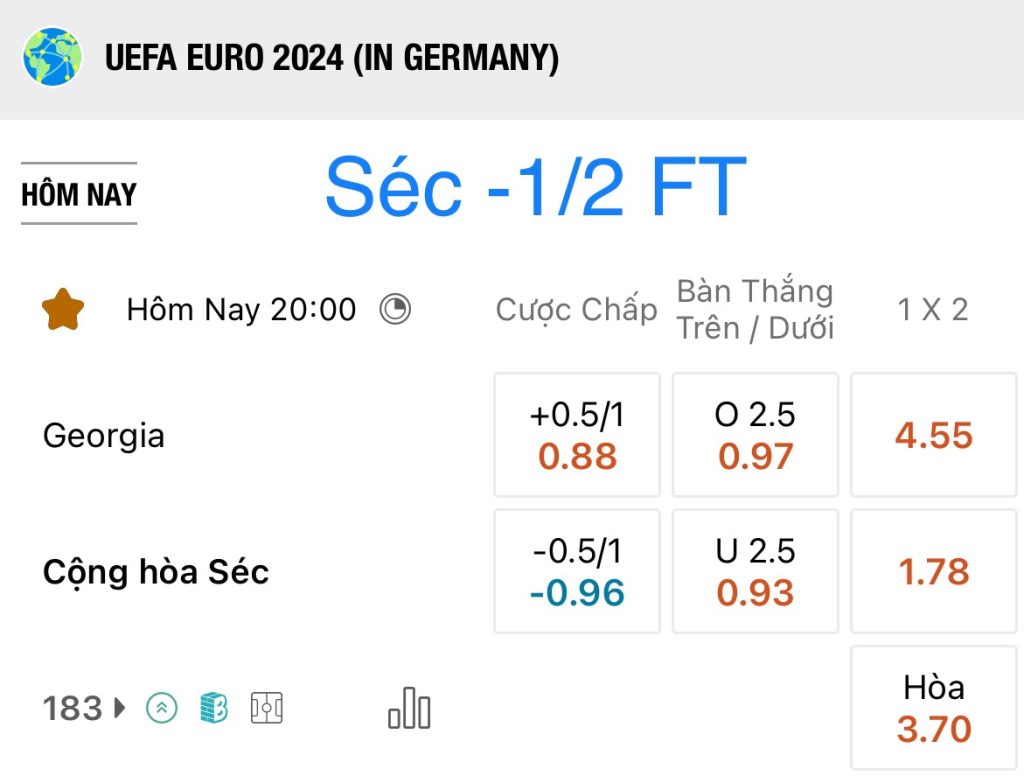Pick Under 2.5 goals at 0.93
The width and height of the screenshot is (1024, 776).
click(x=756, y=572)
